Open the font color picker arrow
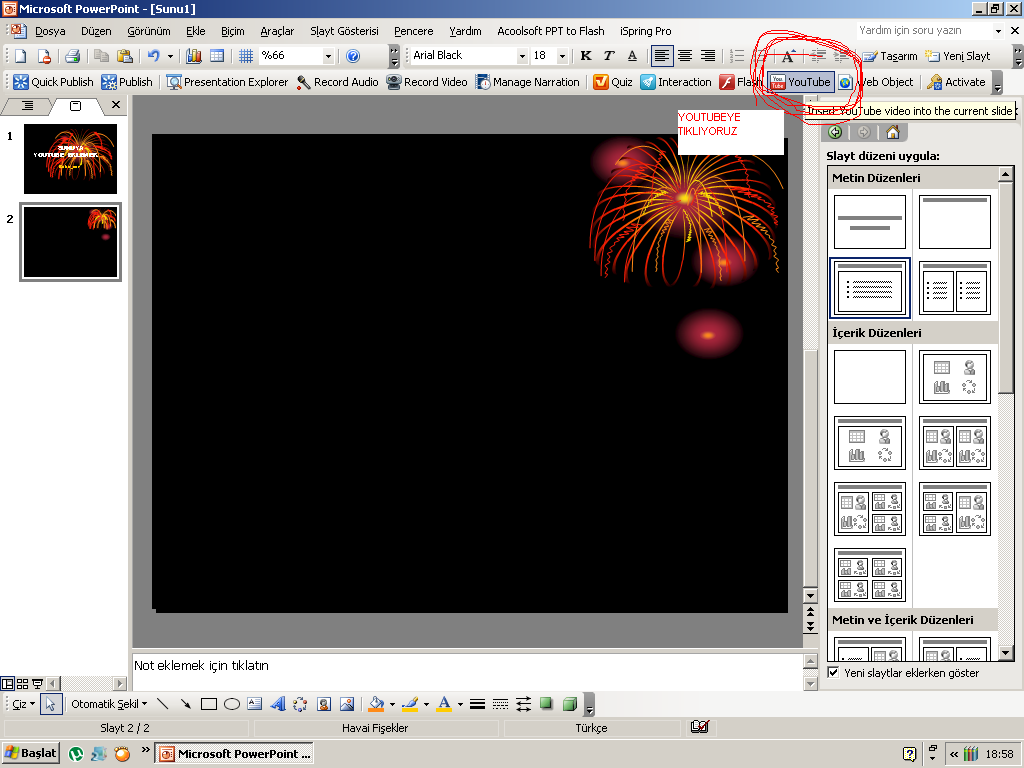 pyautogui.click(x=460, y=704)
